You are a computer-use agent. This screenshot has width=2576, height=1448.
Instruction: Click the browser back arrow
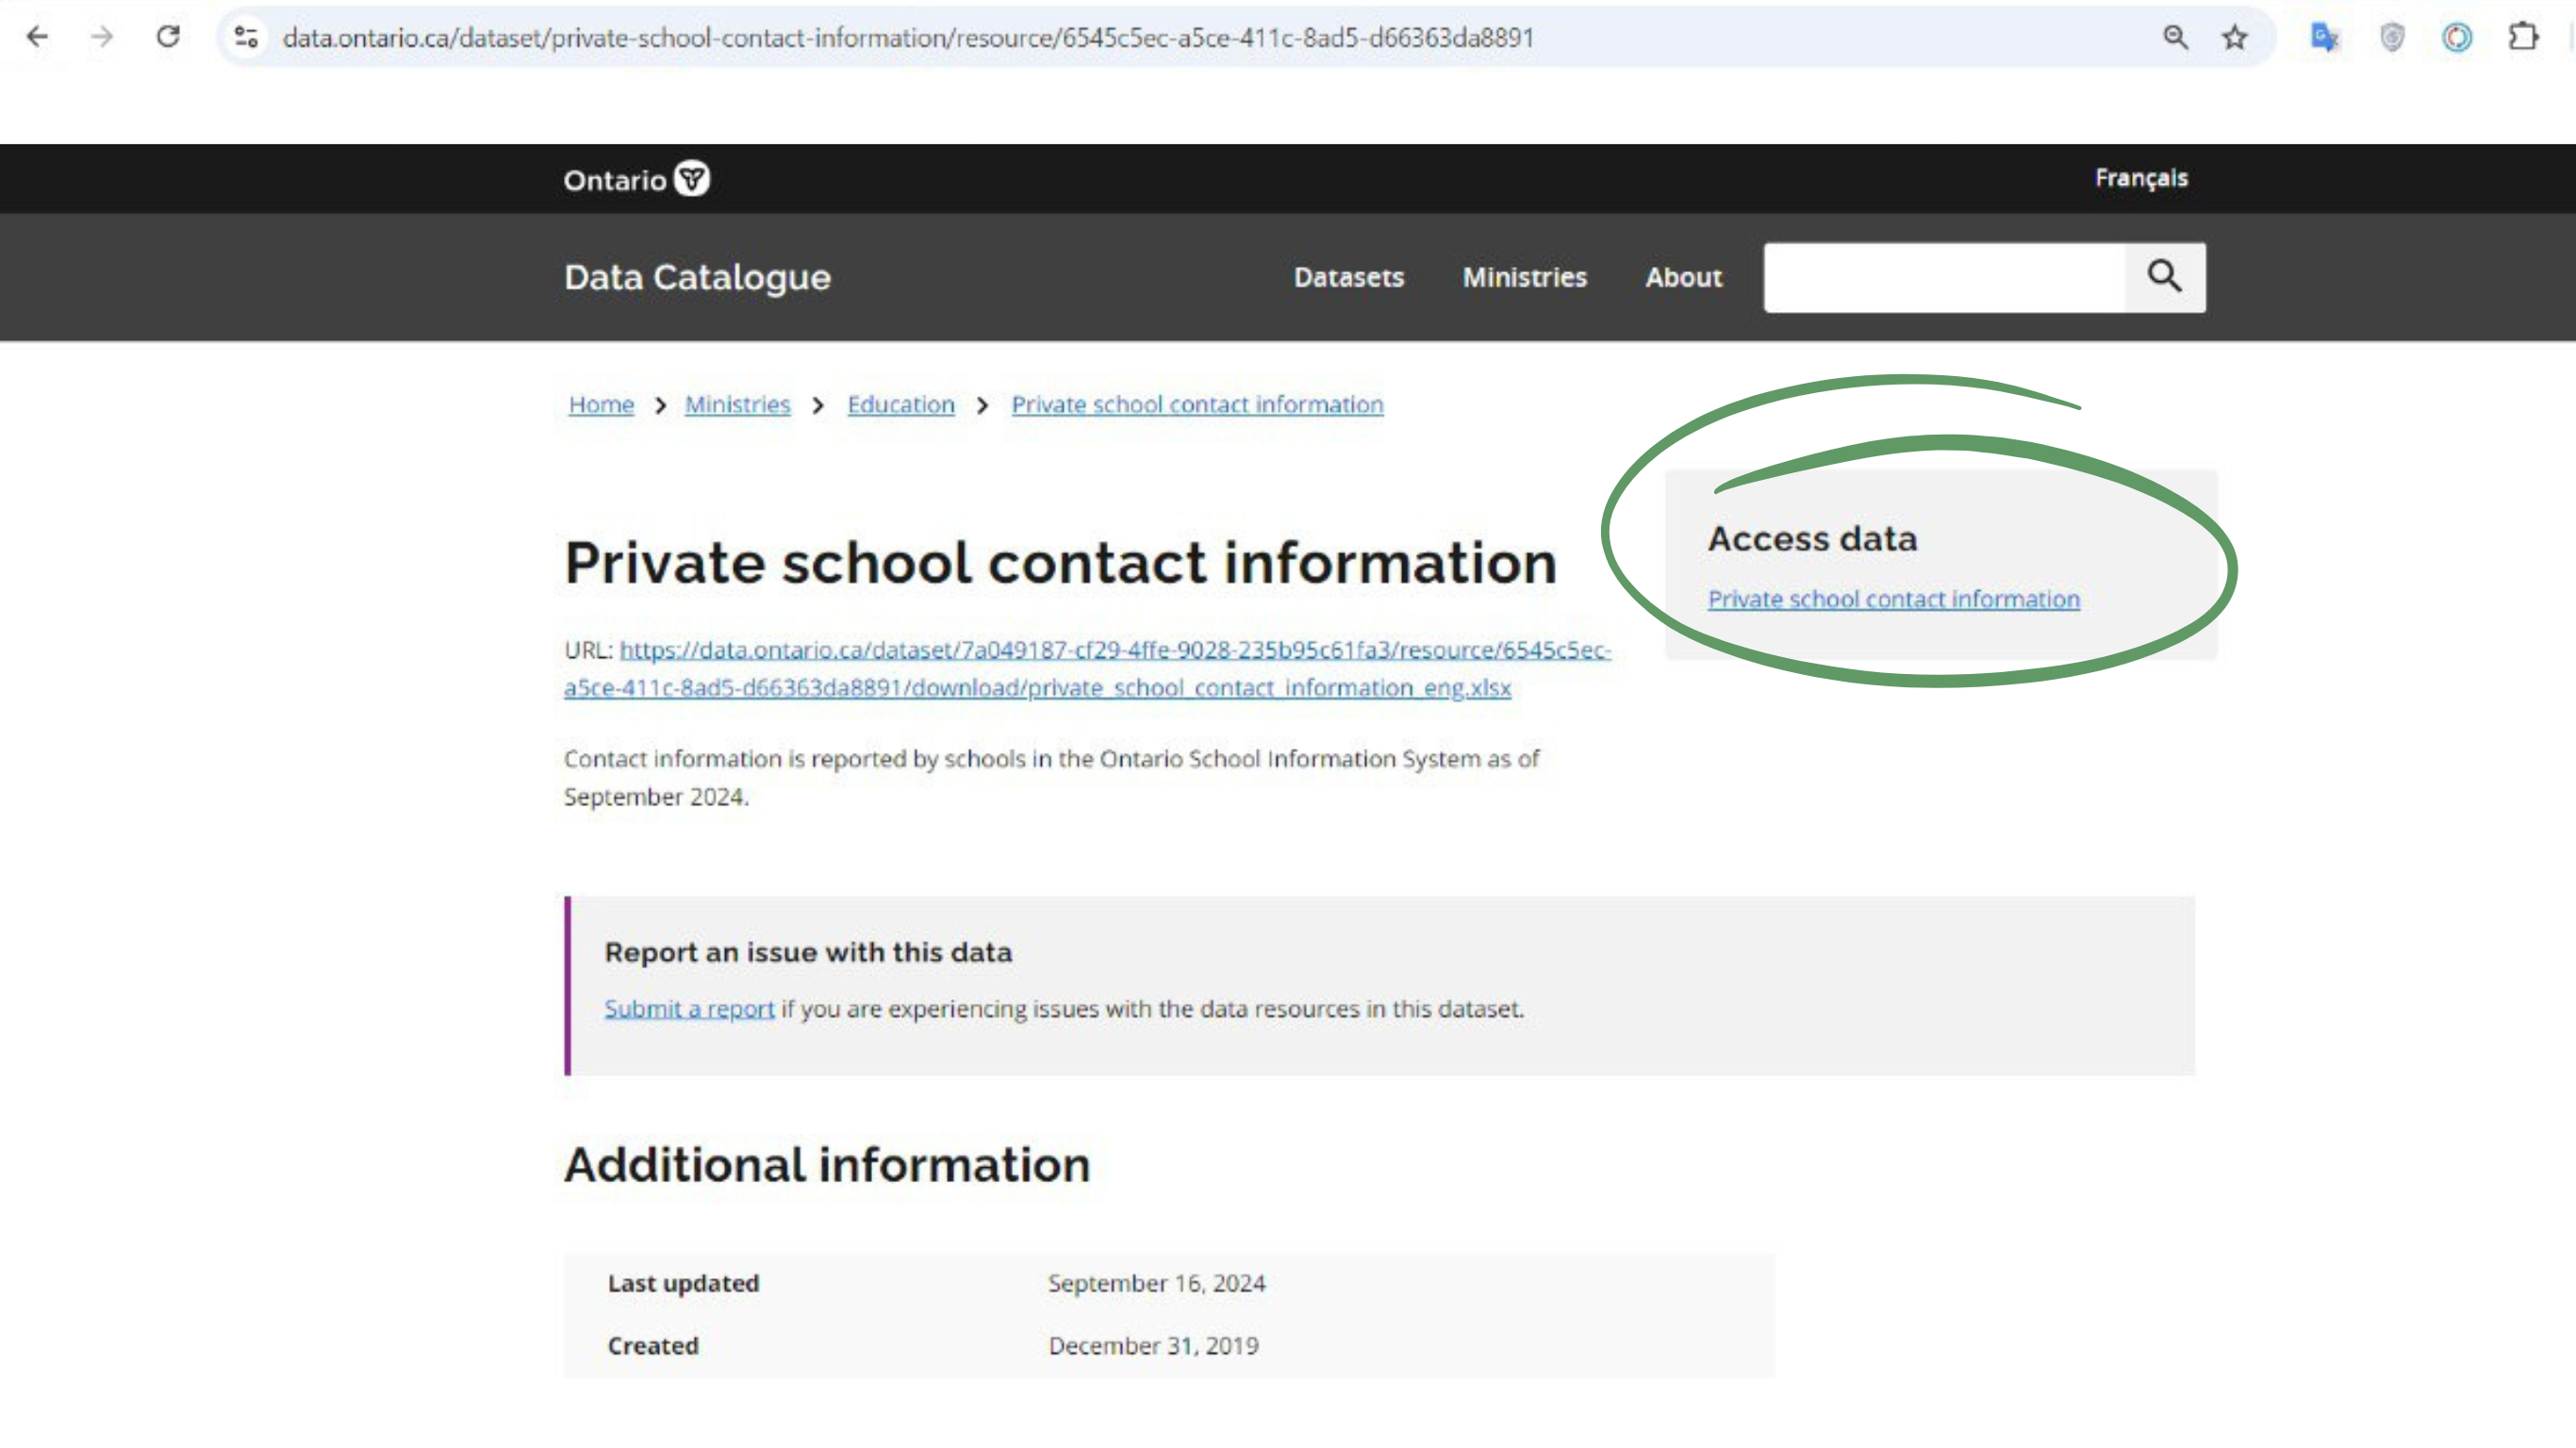coord(37,37)
